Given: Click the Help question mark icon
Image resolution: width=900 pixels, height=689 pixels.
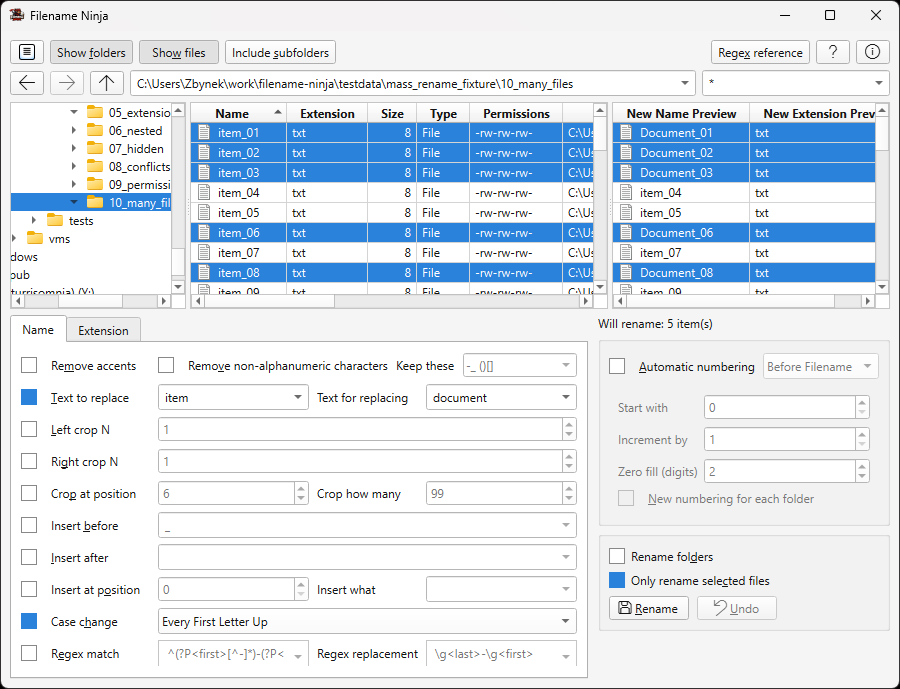Looking at the screenshot, I should [833, 51].
